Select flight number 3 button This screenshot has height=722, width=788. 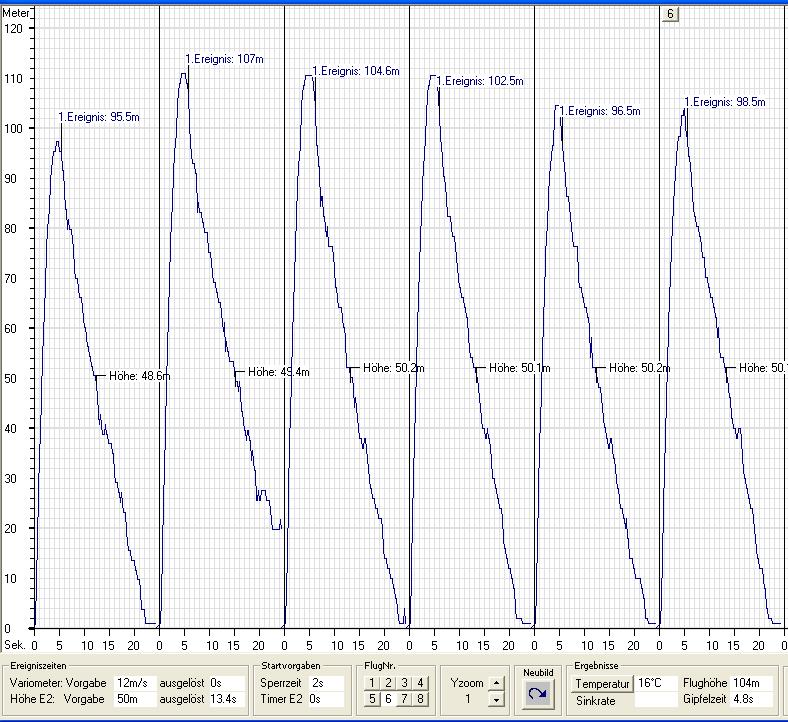tap(404, 683)
